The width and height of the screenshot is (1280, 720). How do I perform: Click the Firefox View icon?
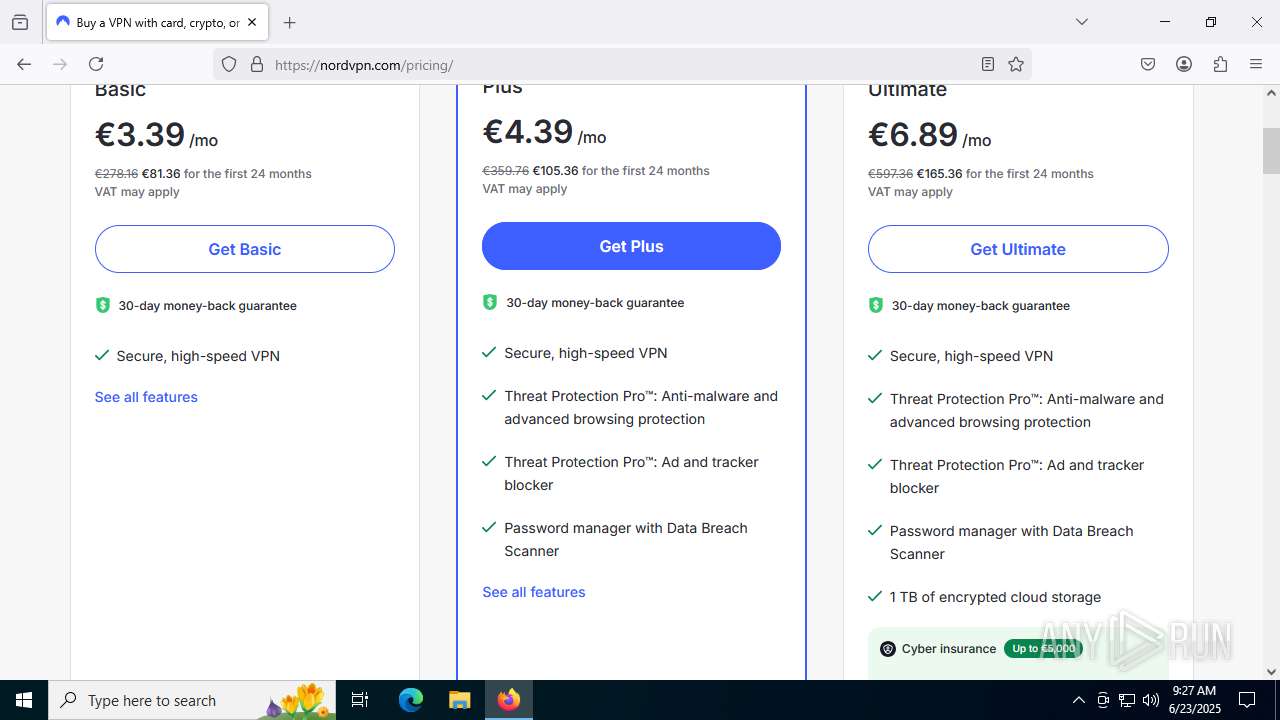click(20, 22)
